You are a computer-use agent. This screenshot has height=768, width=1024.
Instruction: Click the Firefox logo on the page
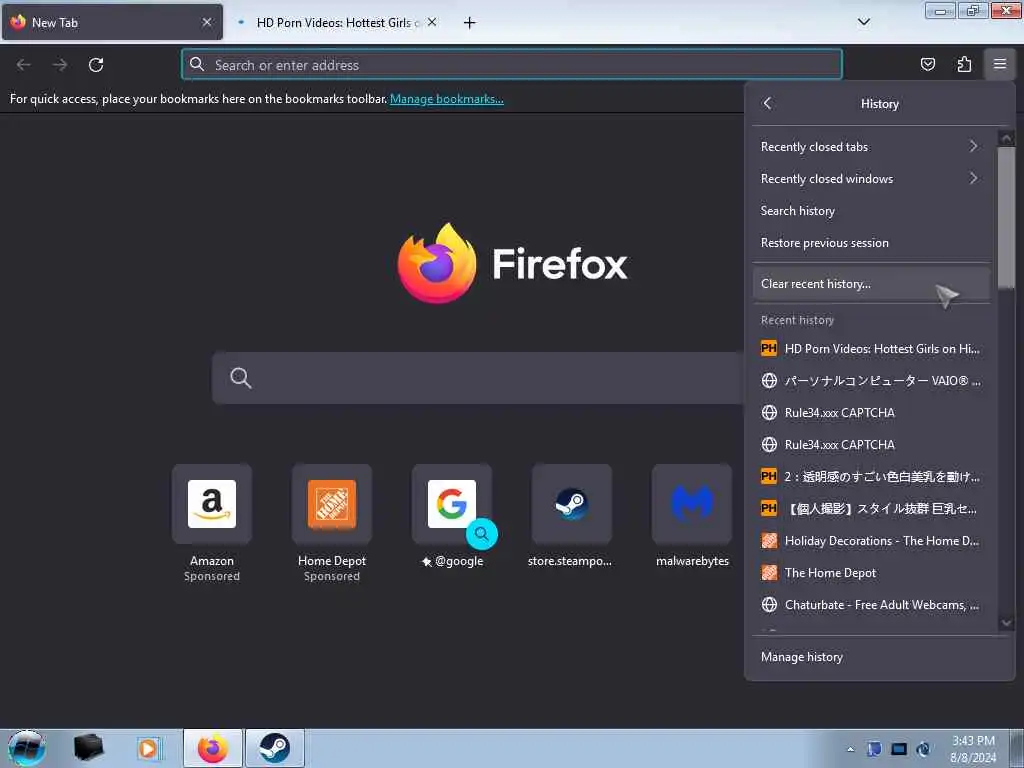click(x=511, y=264)
